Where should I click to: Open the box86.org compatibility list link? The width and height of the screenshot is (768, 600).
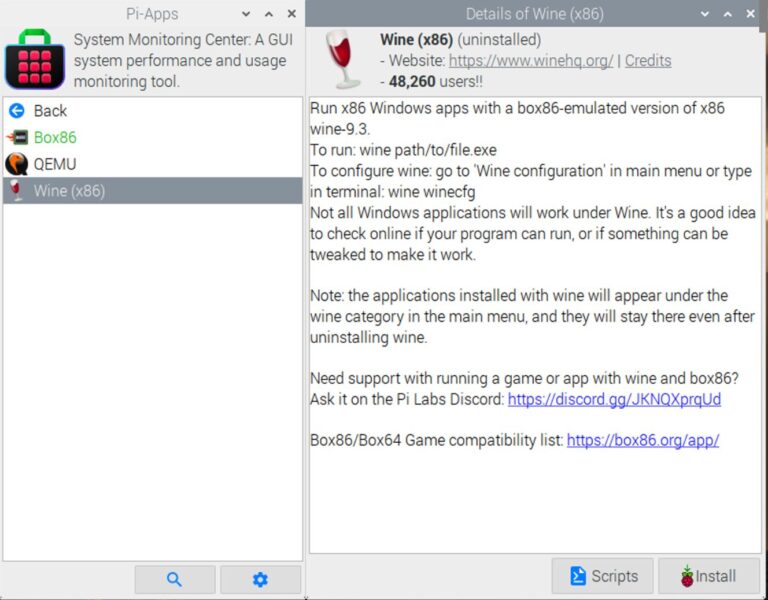pyautogui.click(x=642, y=440)
